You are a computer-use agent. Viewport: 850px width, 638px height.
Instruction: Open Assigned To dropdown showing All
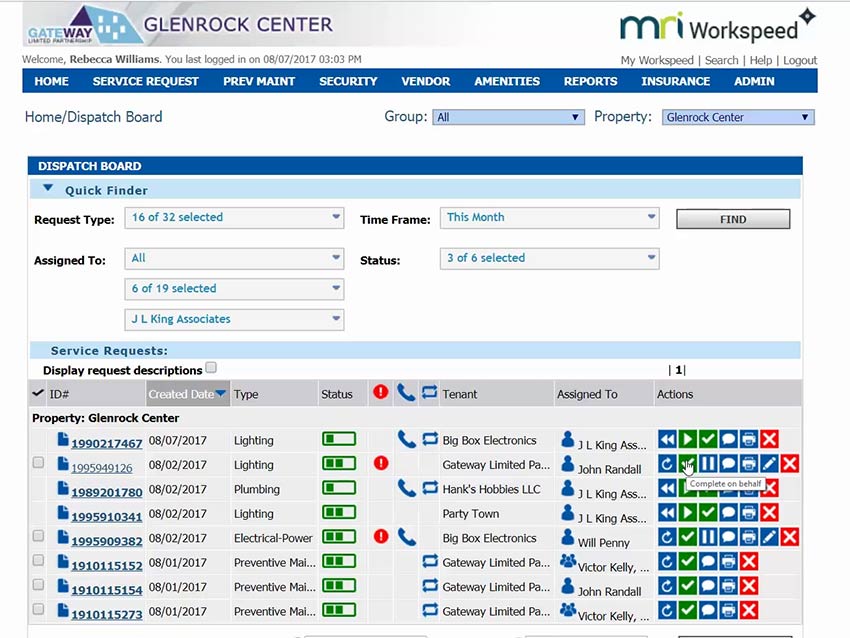(x=234, y=259)
